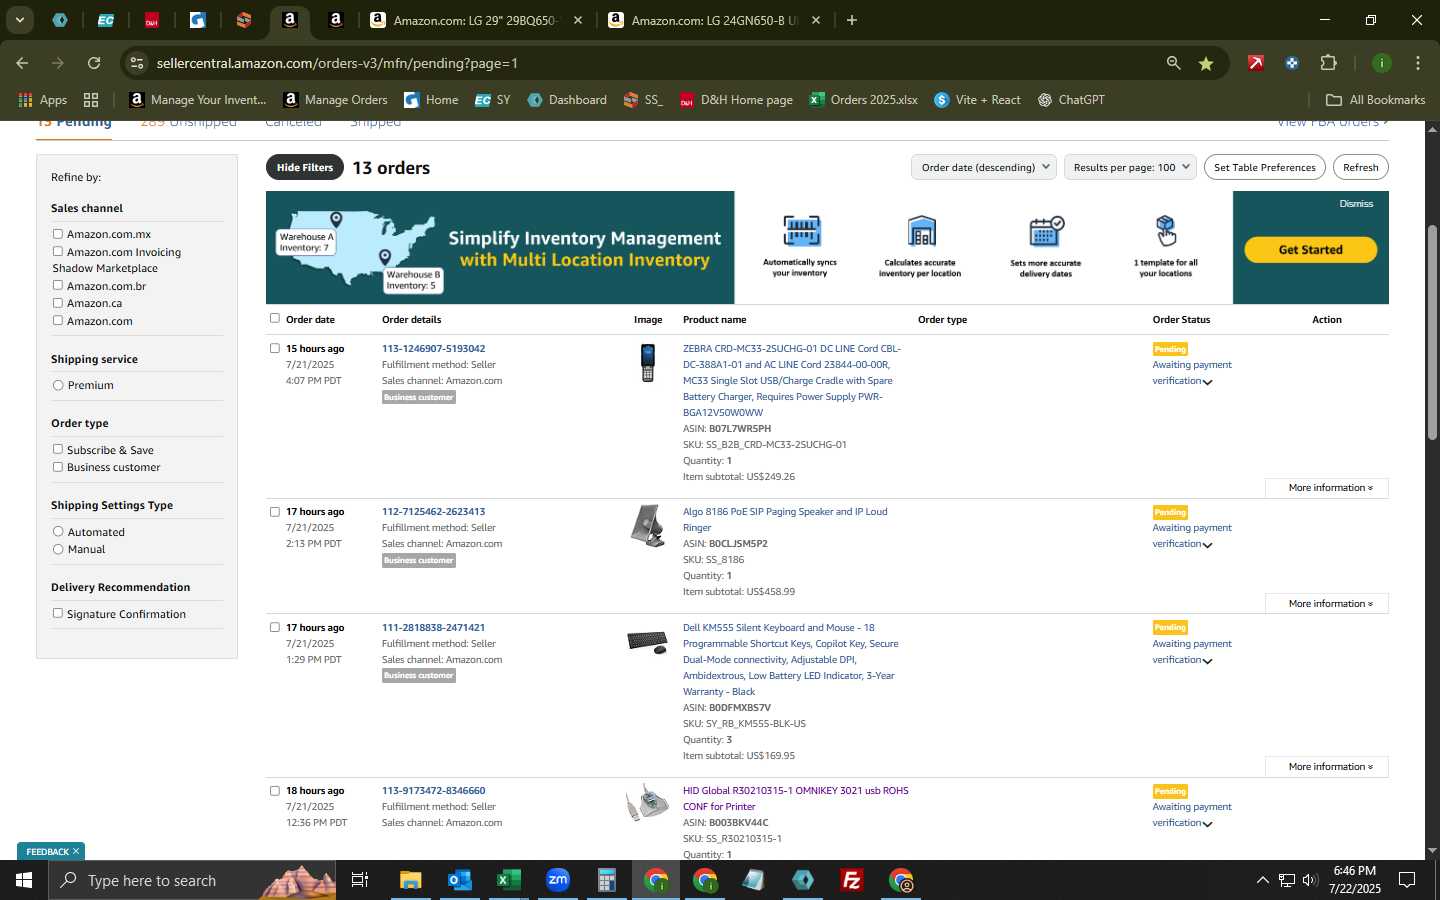Select Premium shipping service radio
1440x900 pixels.
coord(58,385)
